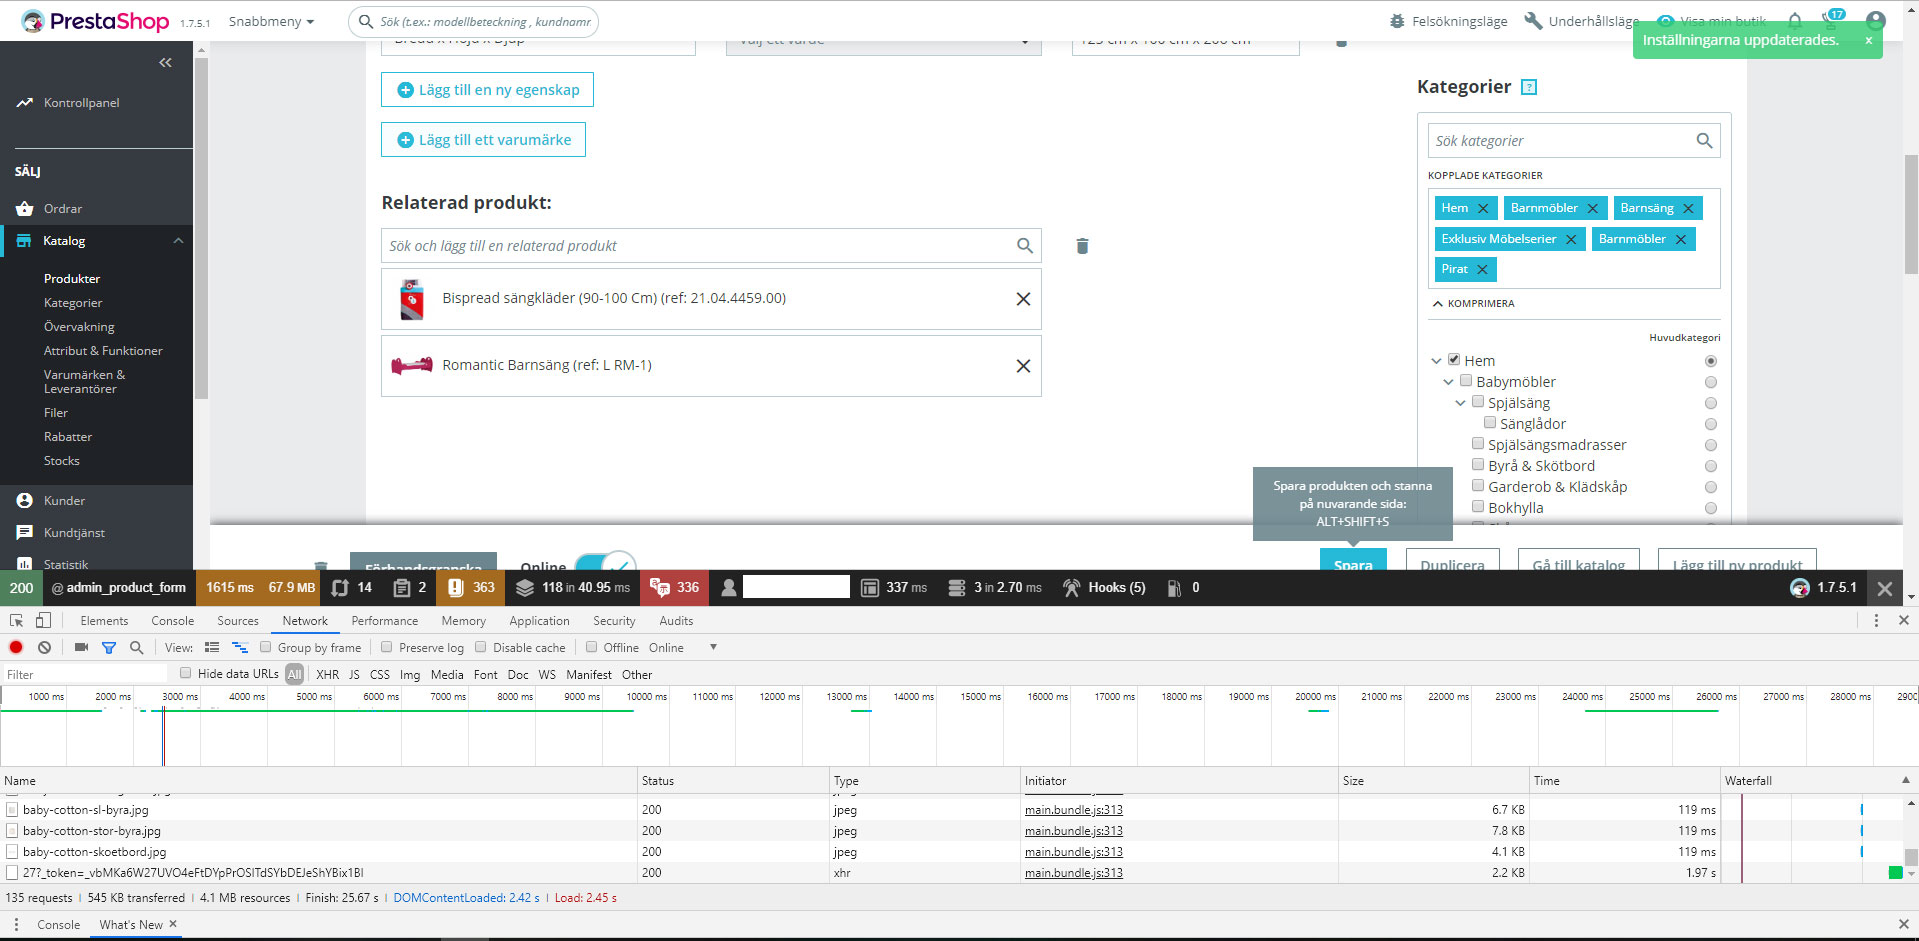Open the trophy icon with badge 17
Image resolution: width=1919 pixels, height=941 pixels.
1833,19
